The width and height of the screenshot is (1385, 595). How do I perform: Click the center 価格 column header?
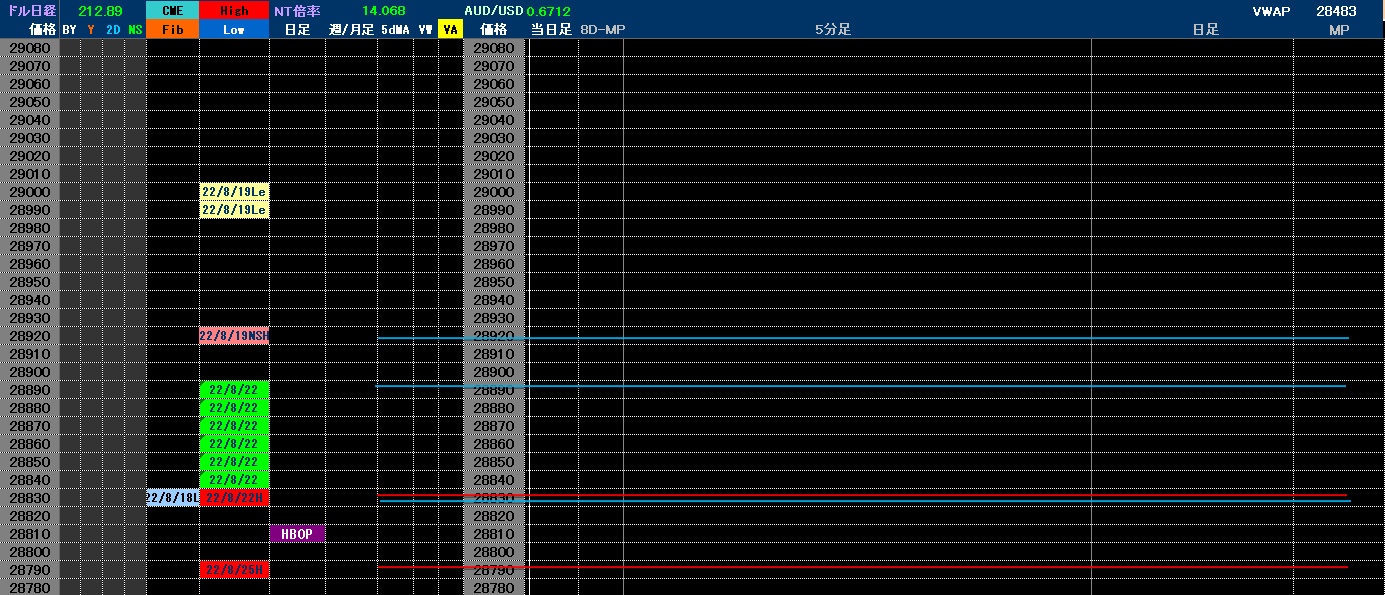494,30
